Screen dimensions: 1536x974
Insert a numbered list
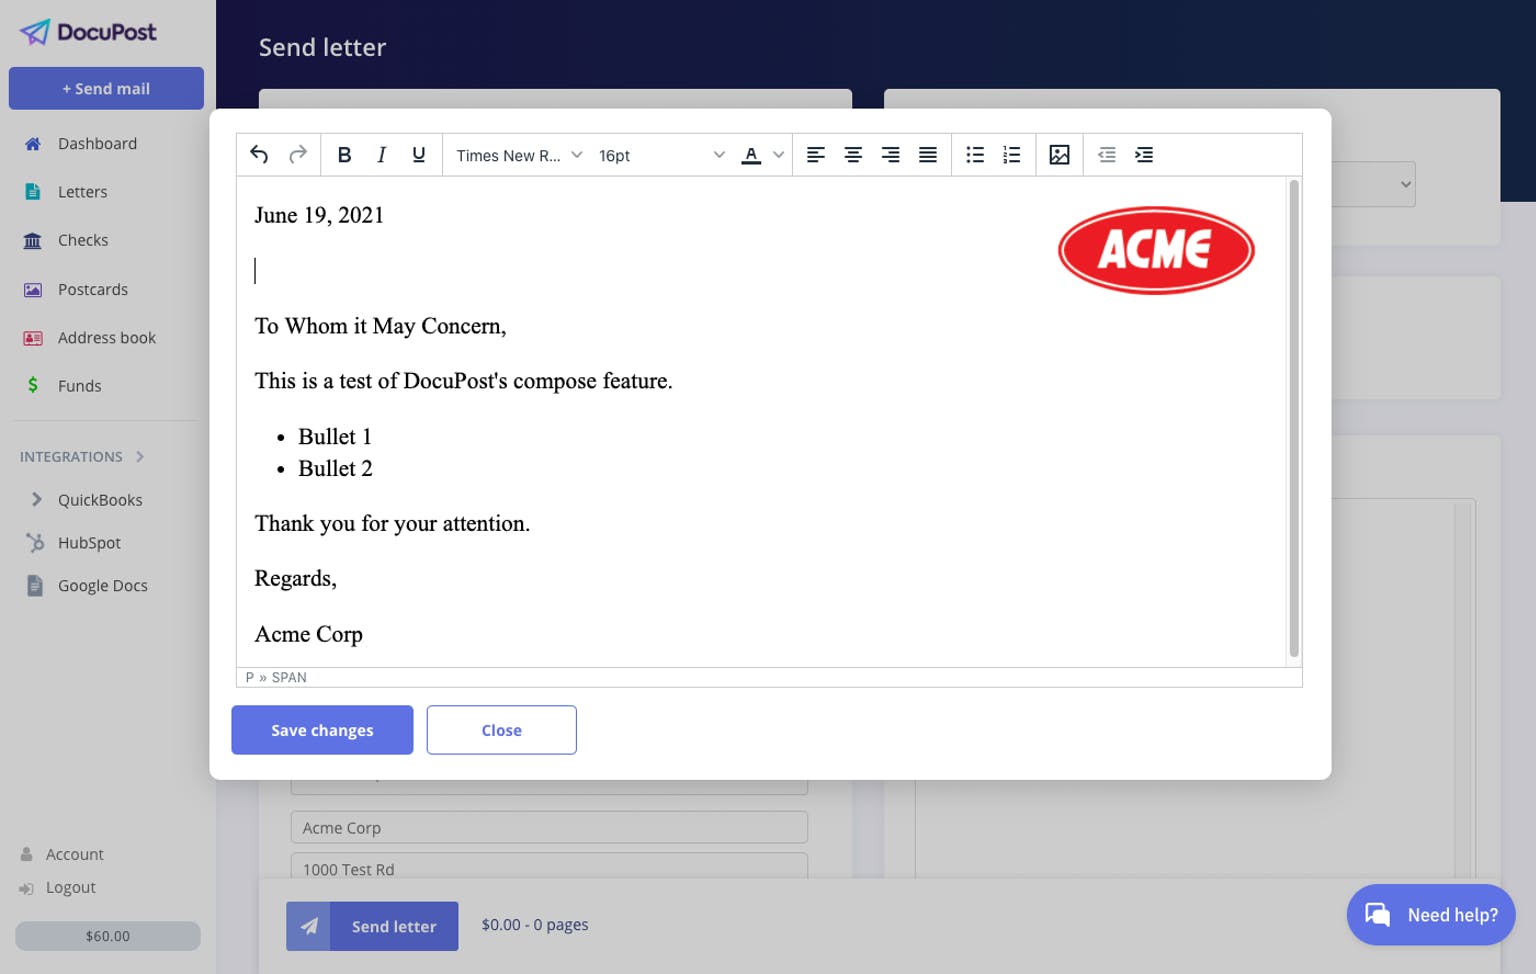pyautogui.click(x=1012, y=155)
